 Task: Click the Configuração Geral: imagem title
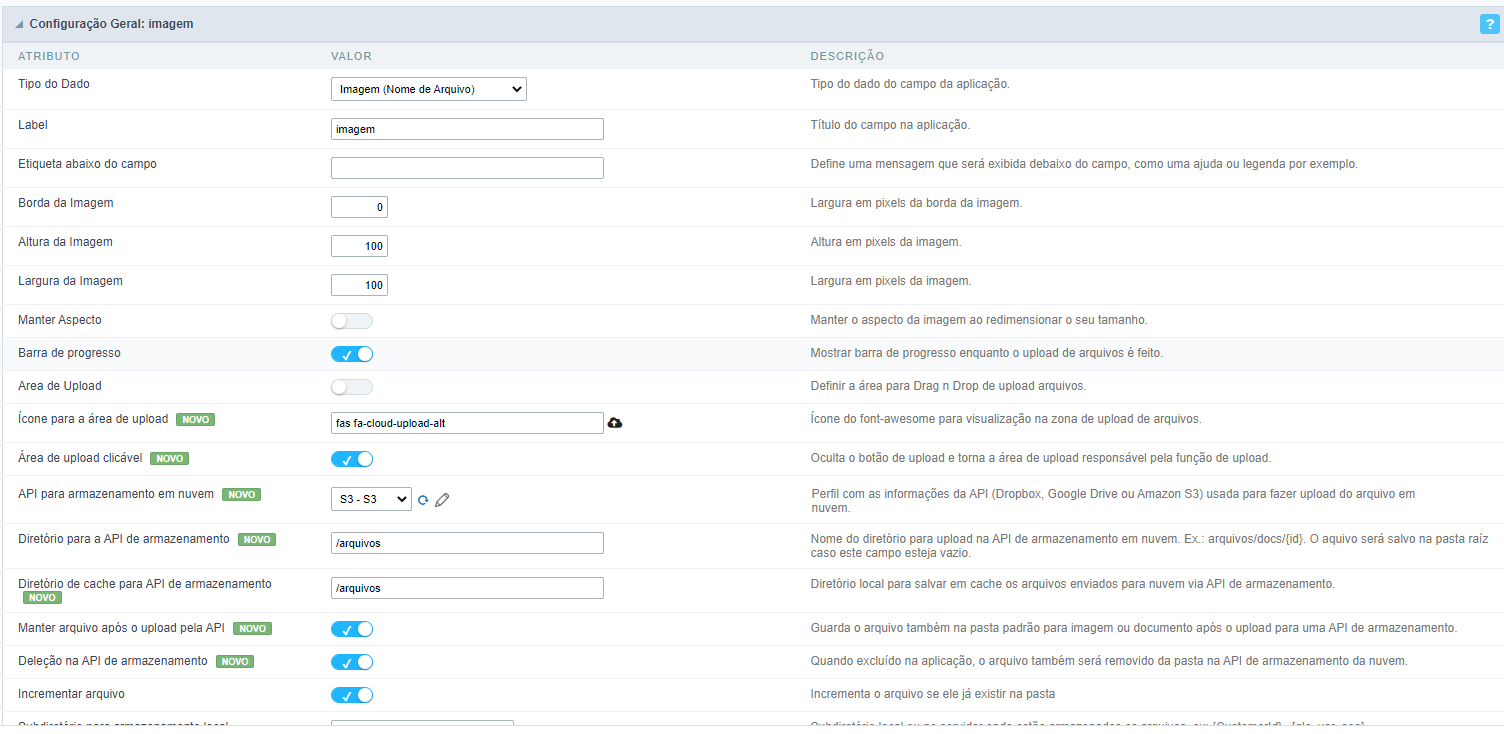(x=111, y=24)
